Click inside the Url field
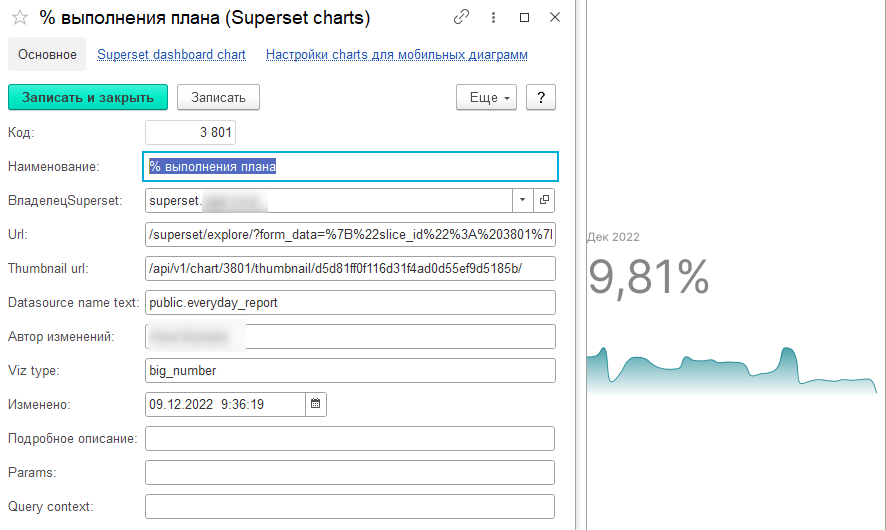Image resolution: width=886 pixels, height=530 pixels. click(x=350, y=234)
